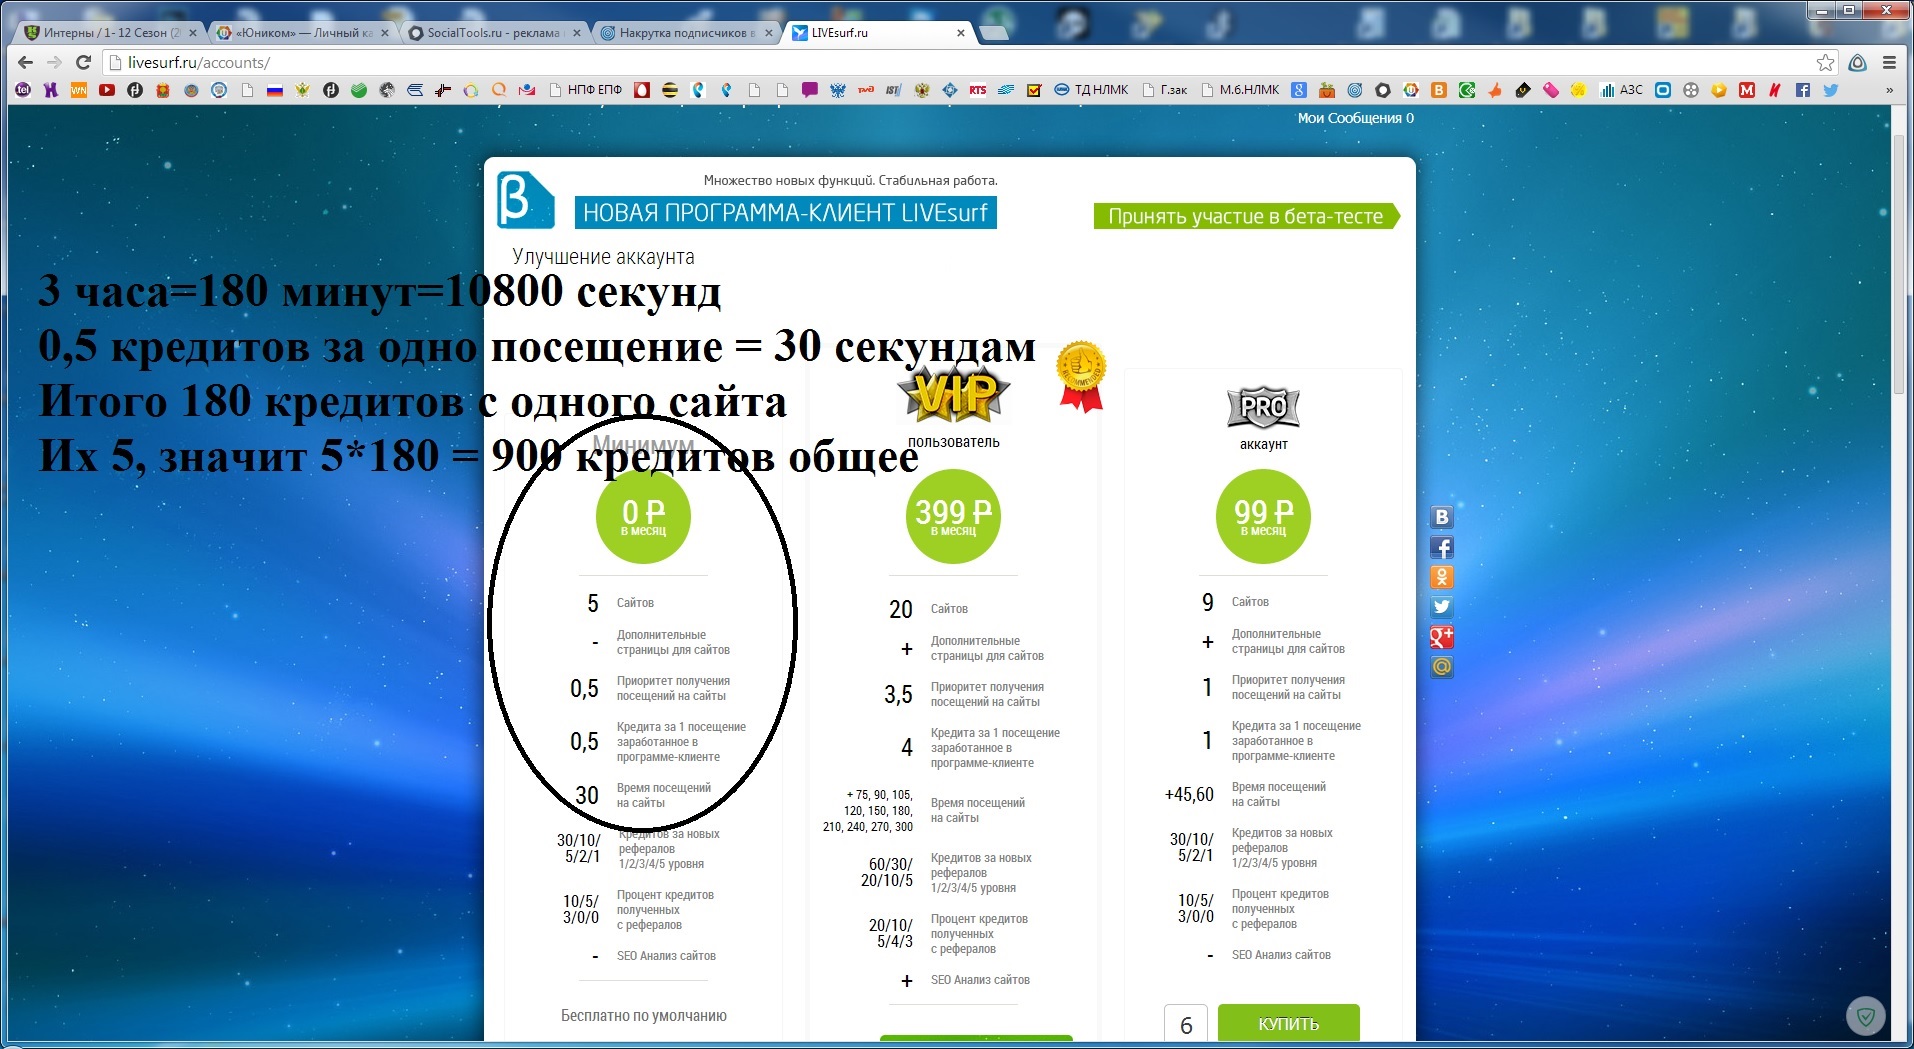This screenshot has width=1914, height=1049.
Task: Open the Google blue 8 bookmark
Action: click(x=1299, y=90)
